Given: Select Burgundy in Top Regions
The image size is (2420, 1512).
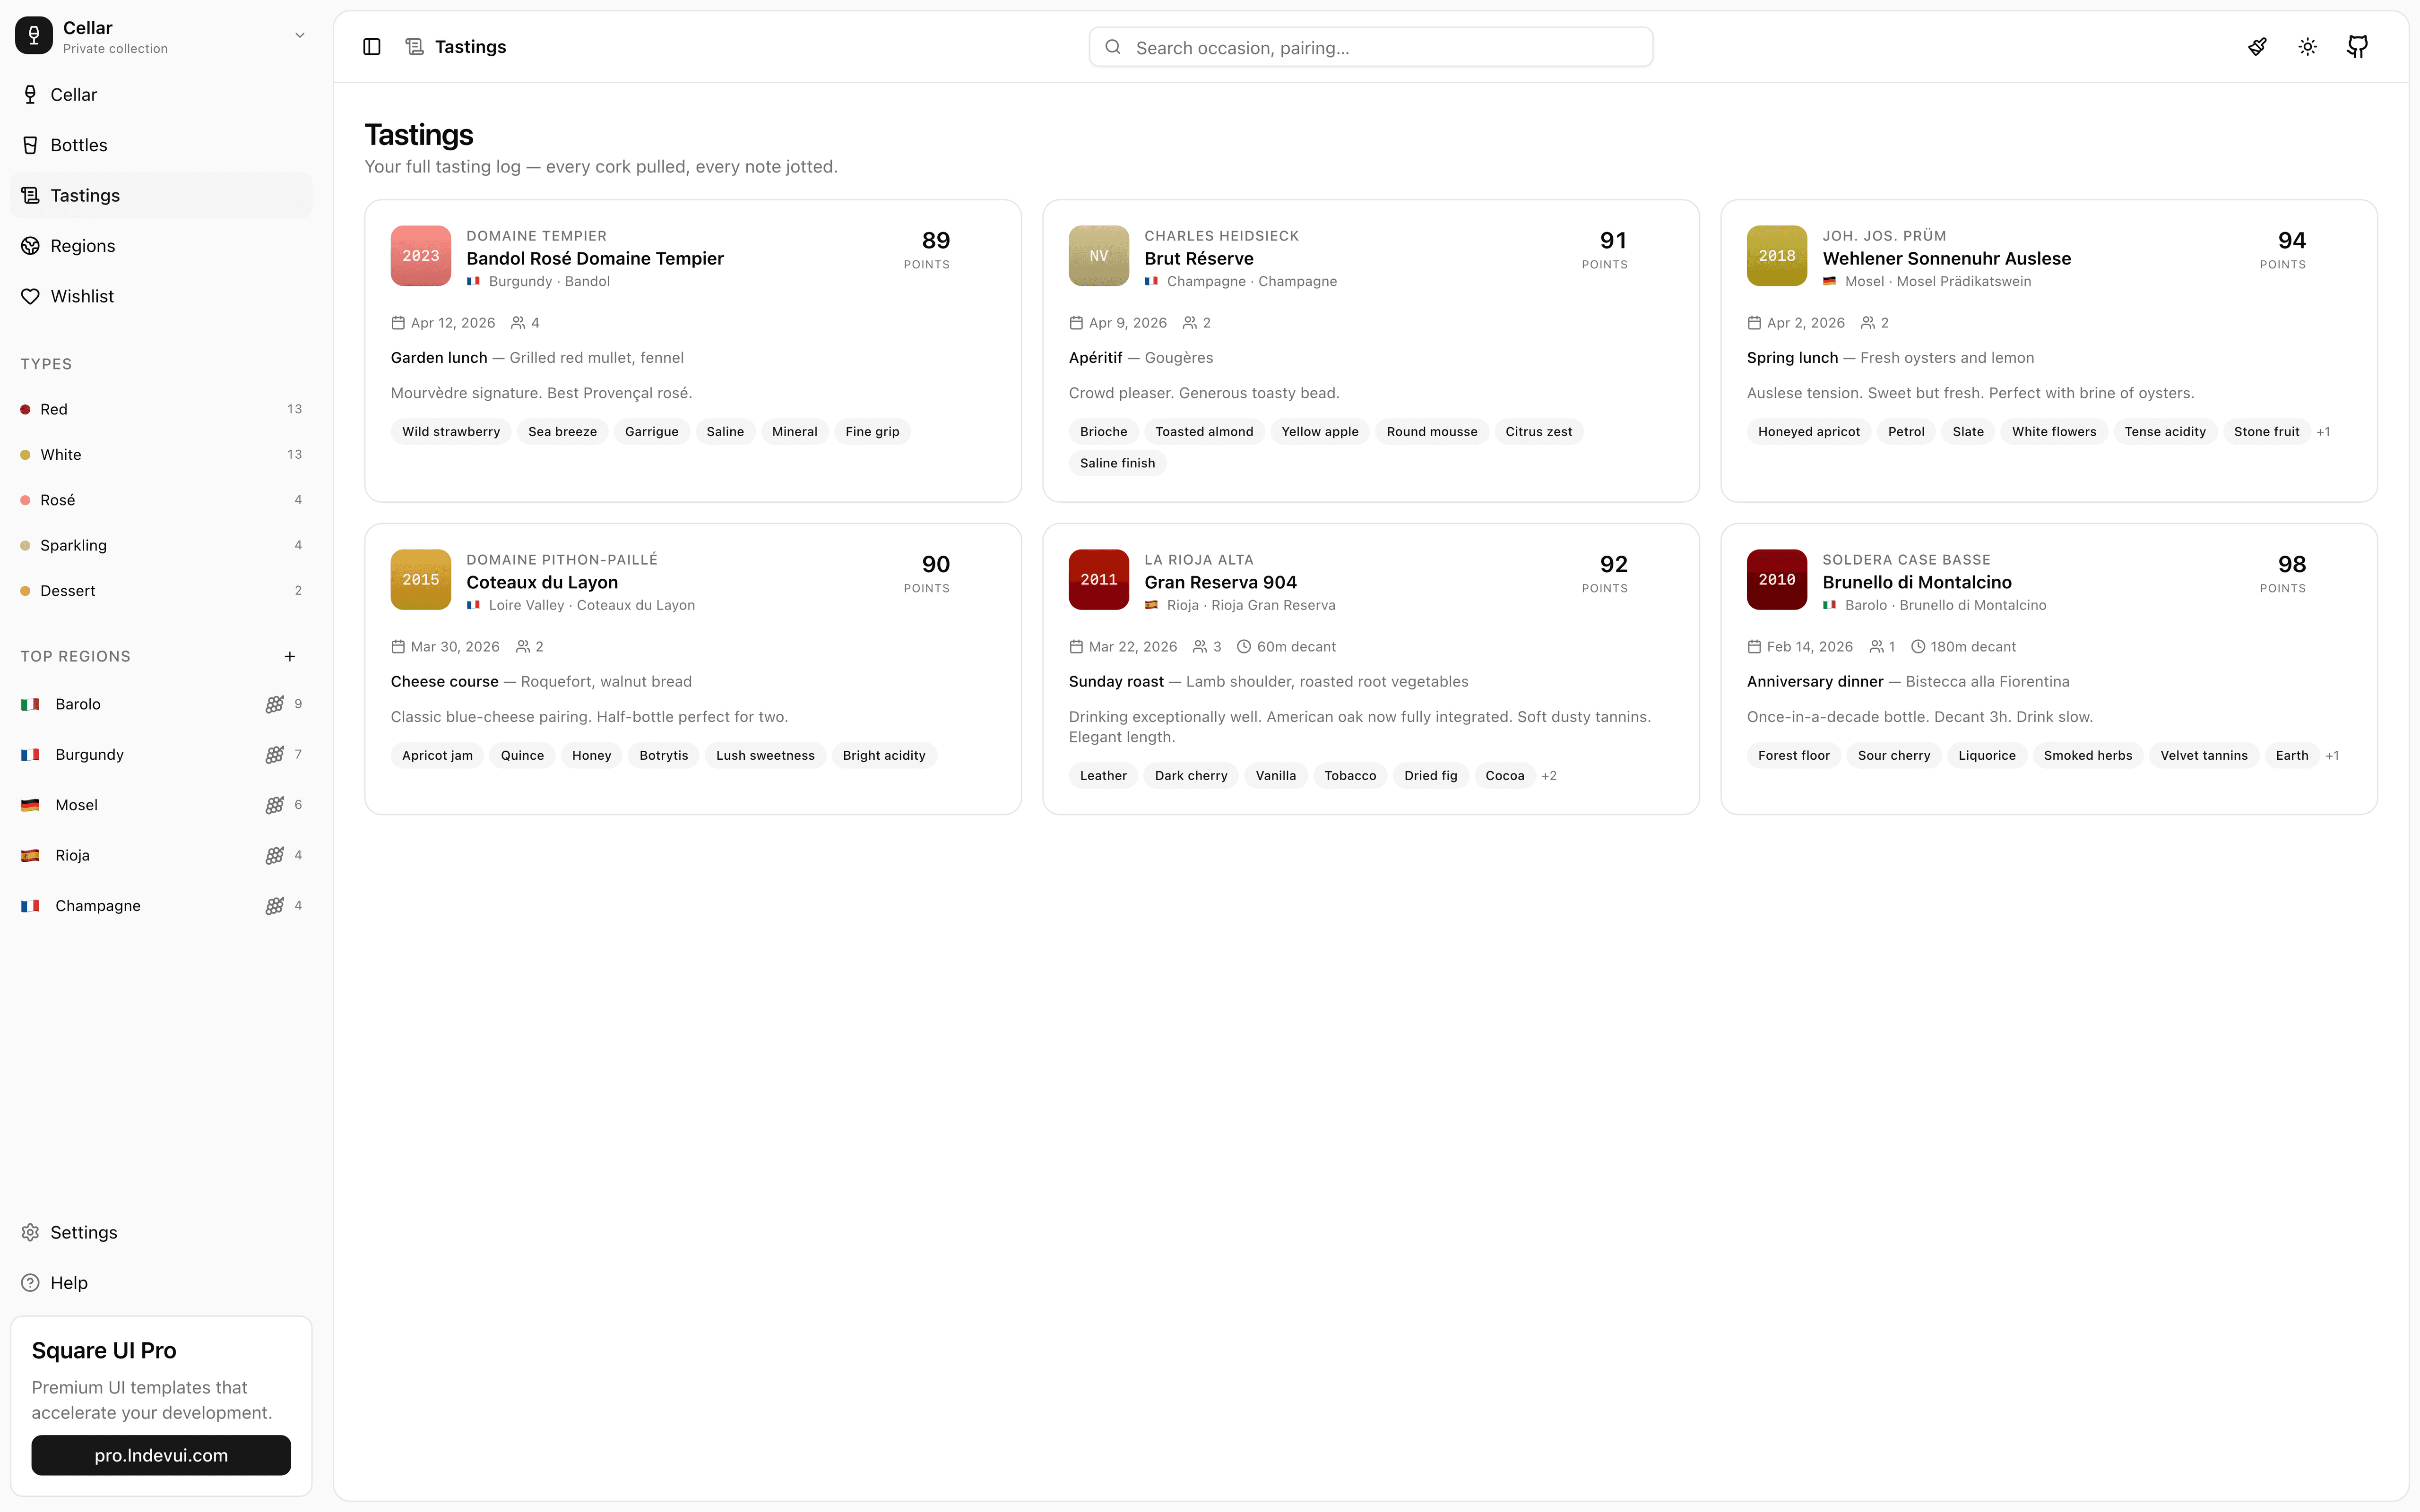Looking at the screenshot, I should (x=161, y=754).
